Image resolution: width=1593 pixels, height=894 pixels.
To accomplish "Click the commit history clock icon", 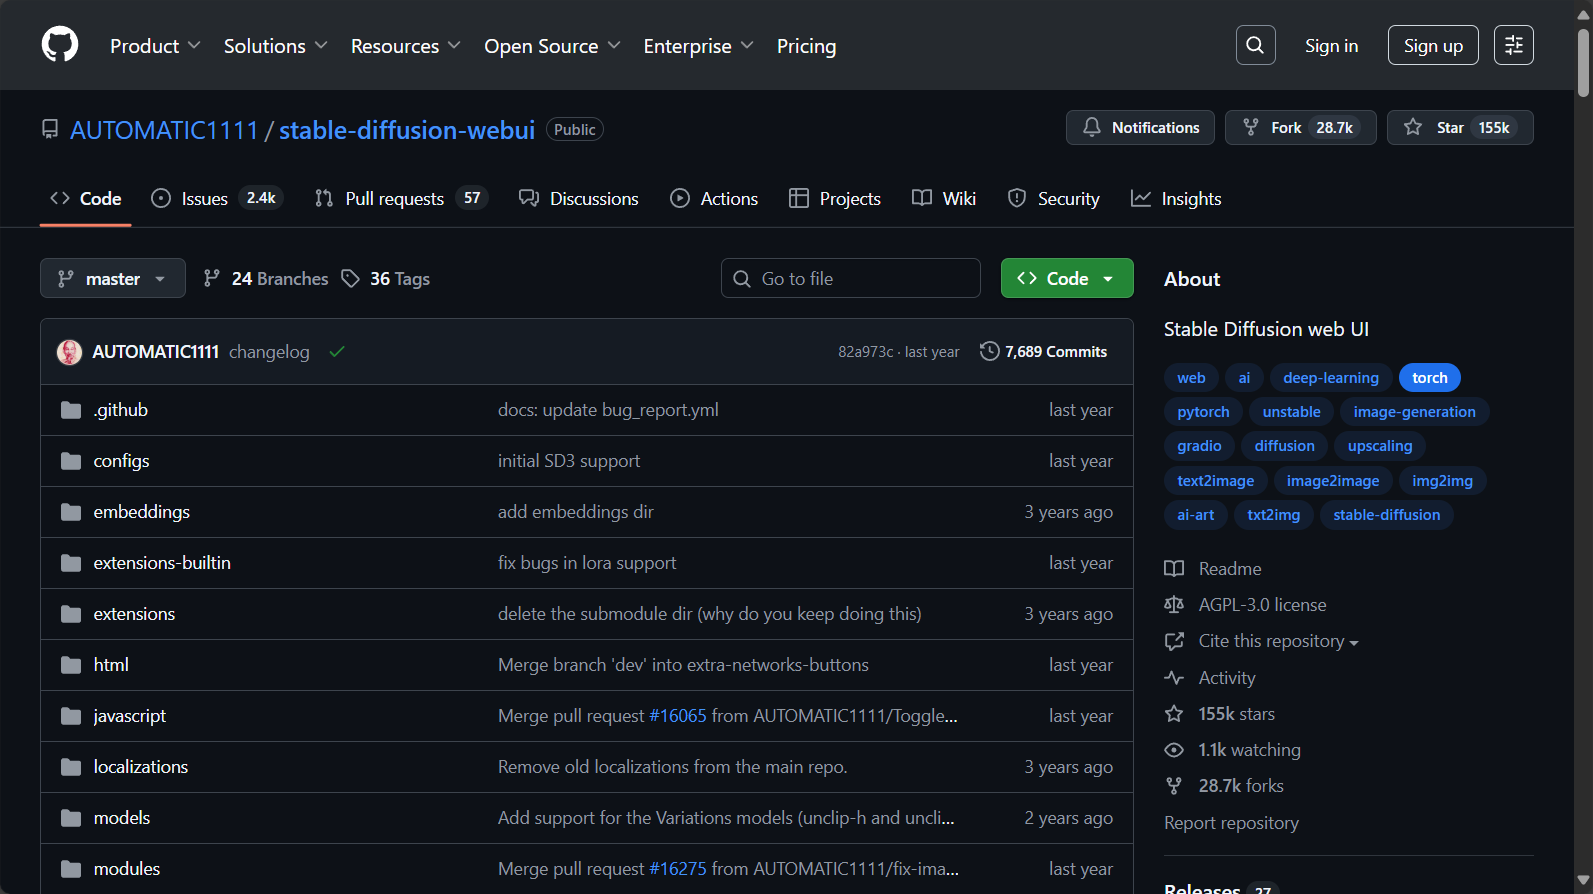I will click(989, 351).
